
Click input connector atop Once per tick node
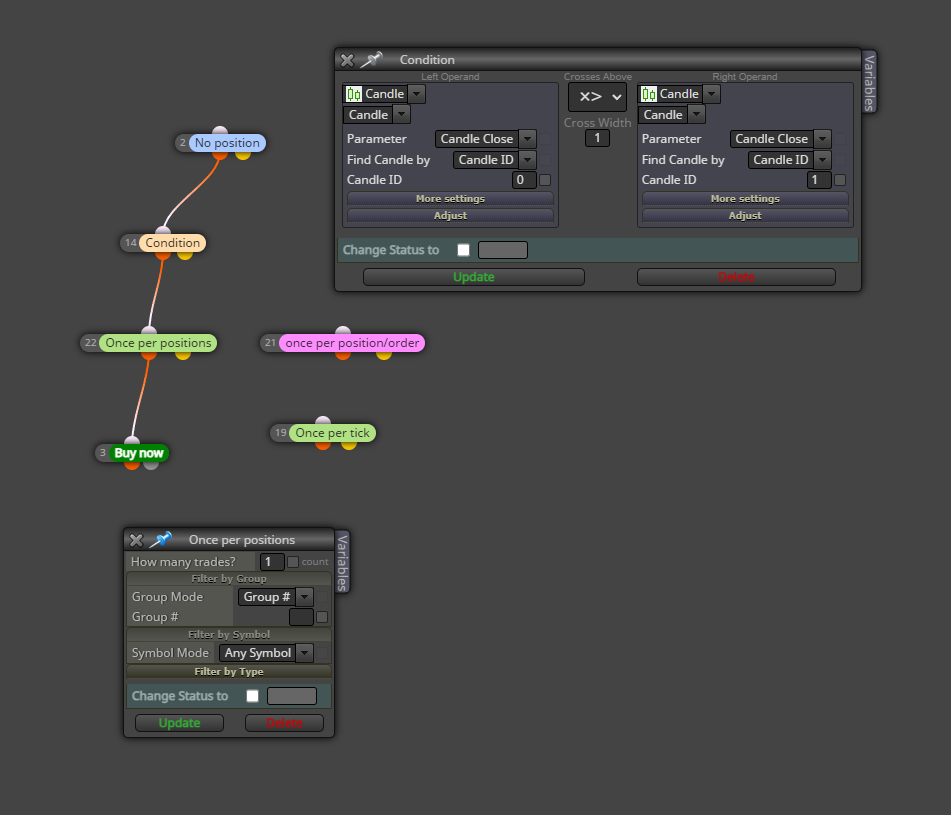click(x=323, y=420)
